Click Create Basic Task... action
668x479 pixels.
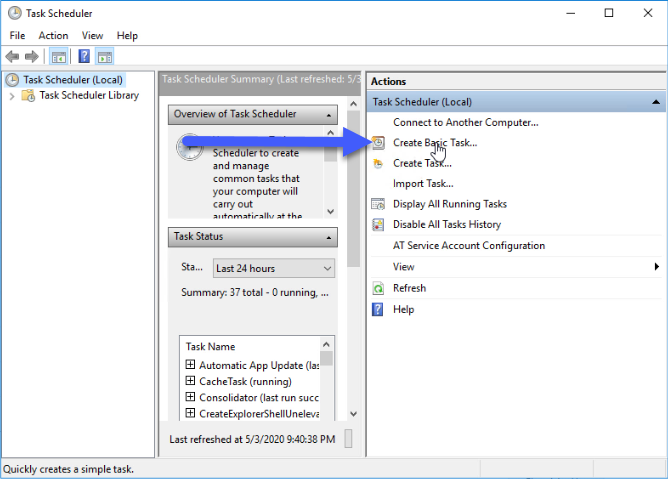point(435,143)
